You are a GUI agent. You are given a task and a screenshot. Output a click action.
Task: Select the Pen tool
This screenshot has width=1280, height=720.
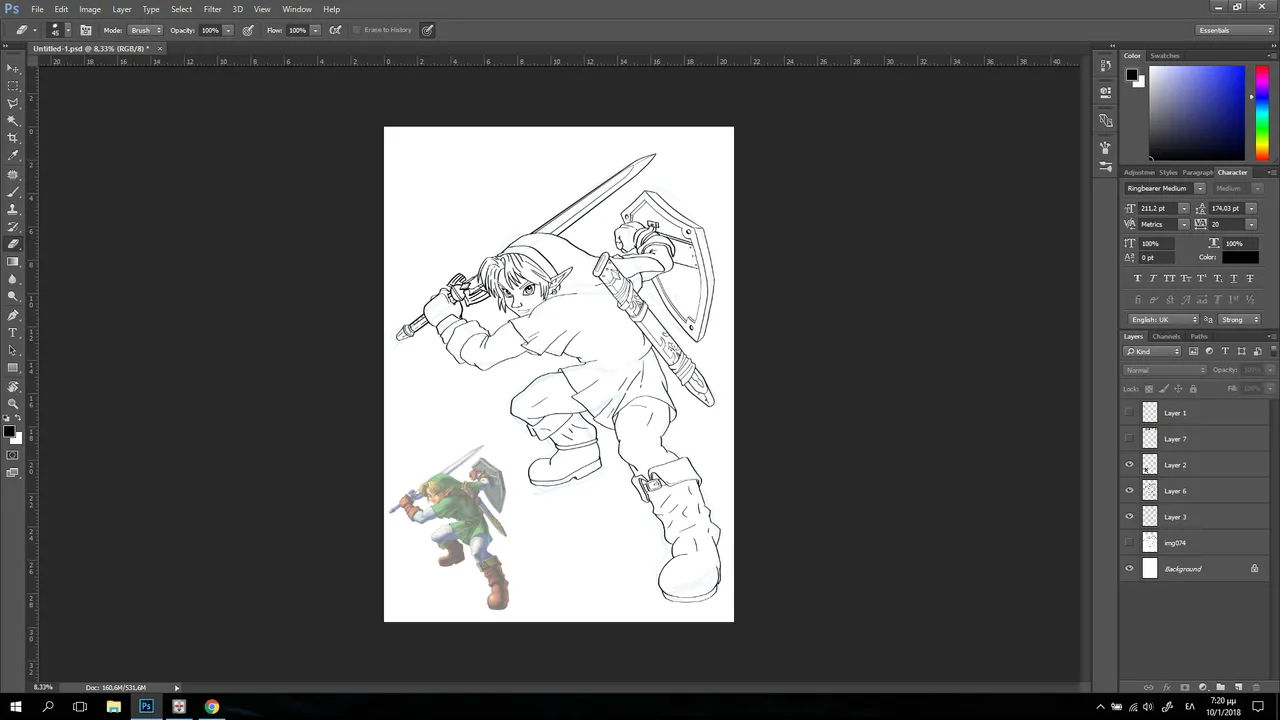click(x=13, y=315)
